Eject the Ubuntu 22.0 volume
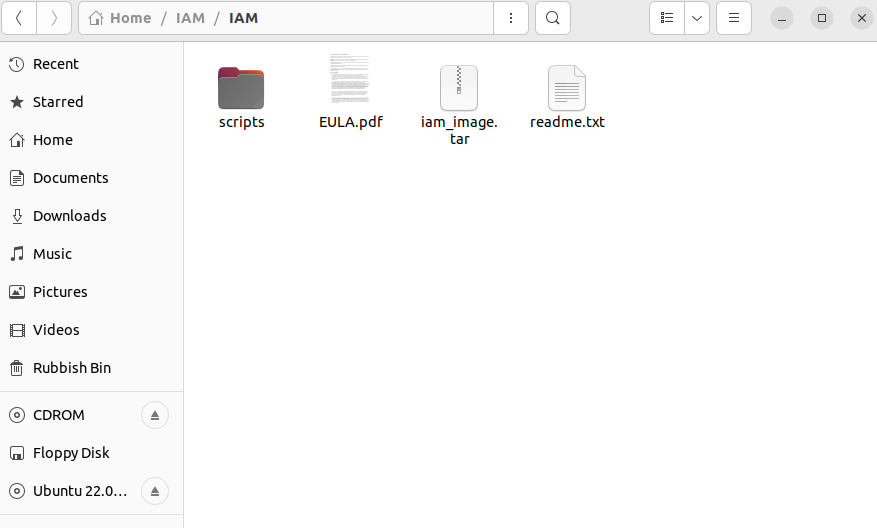The width and height of the screenshot is (877, 528). coord(154,491)
